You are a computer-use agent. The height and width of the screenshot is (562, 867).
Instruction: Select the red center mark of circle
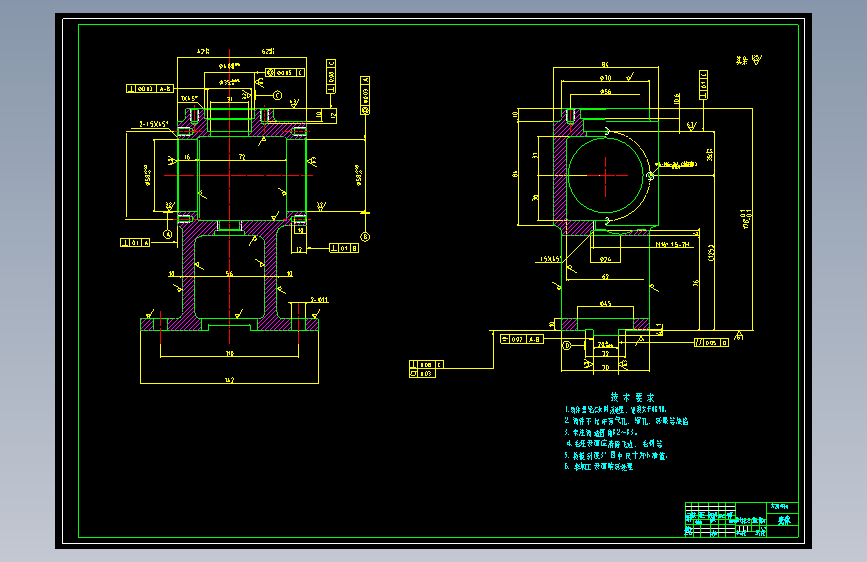coord(605,175)
